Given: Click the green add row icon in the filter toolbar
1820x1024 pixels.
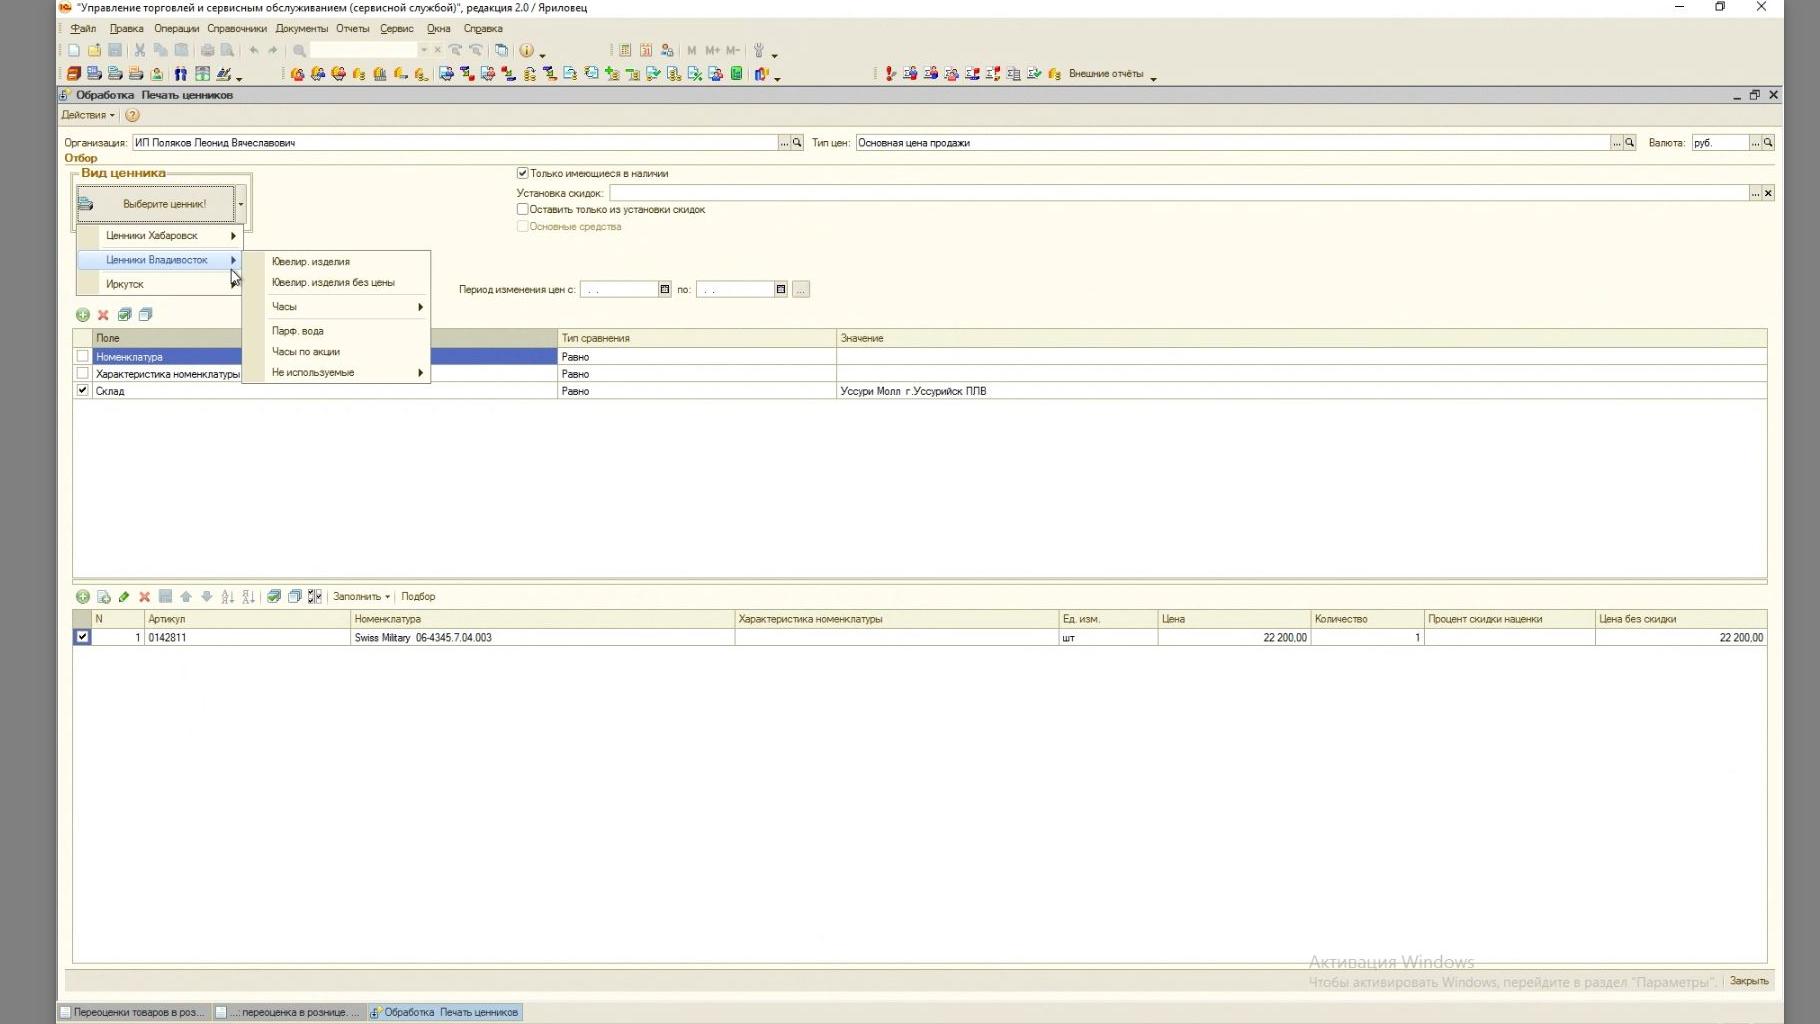Looking at the screenshot, I should click(83, 315).
